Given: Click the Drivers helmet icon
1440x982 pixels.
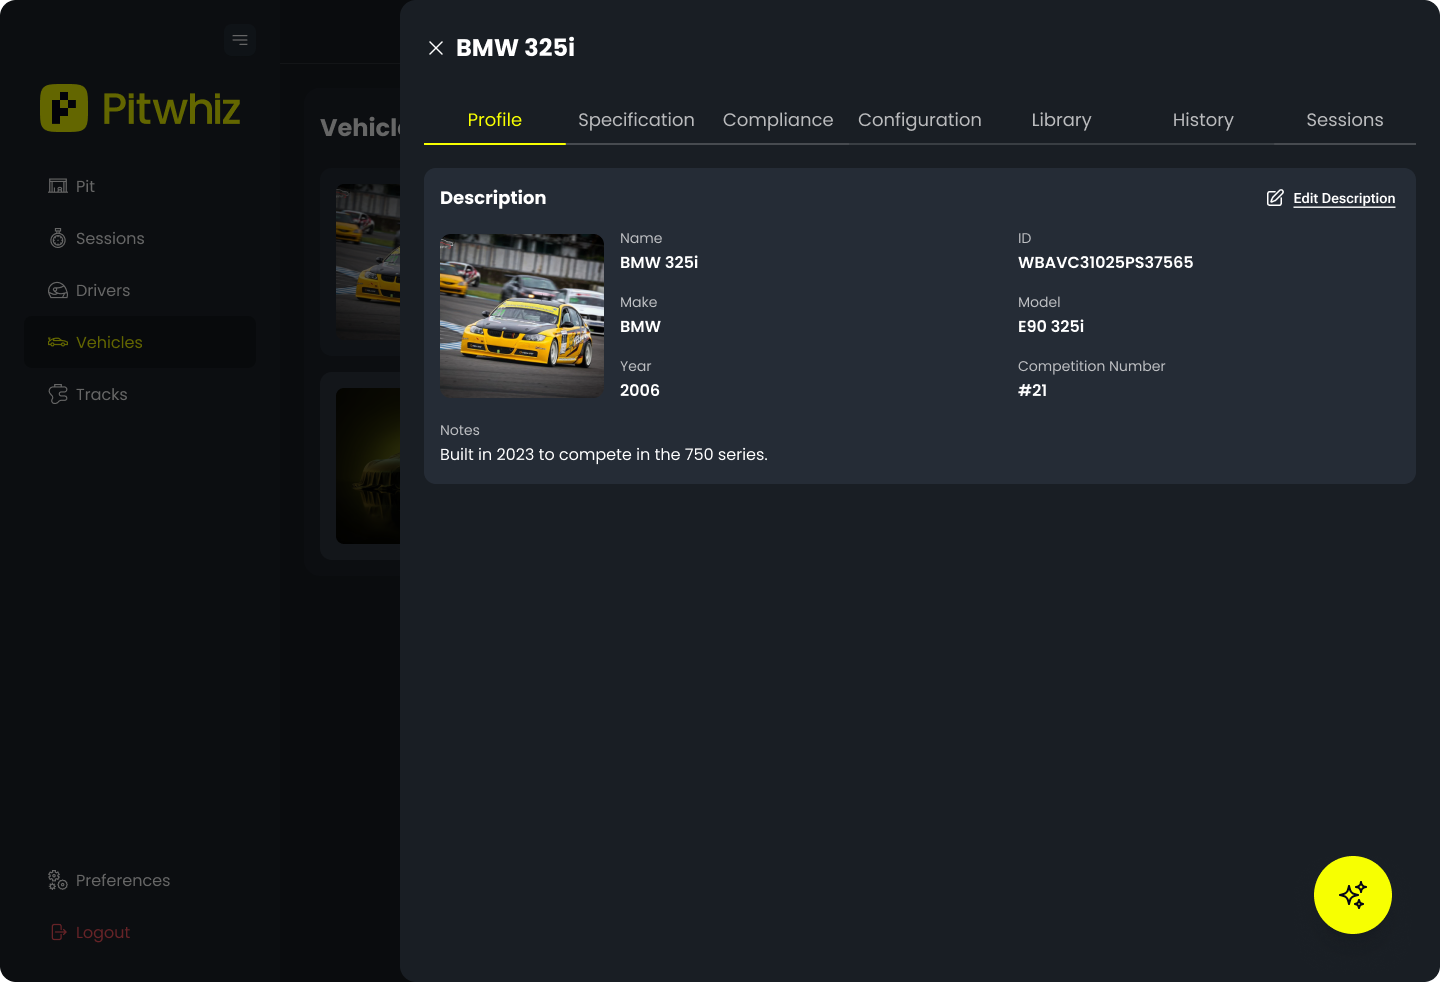Looking at the screenshot, I should [x=58, y=290].
